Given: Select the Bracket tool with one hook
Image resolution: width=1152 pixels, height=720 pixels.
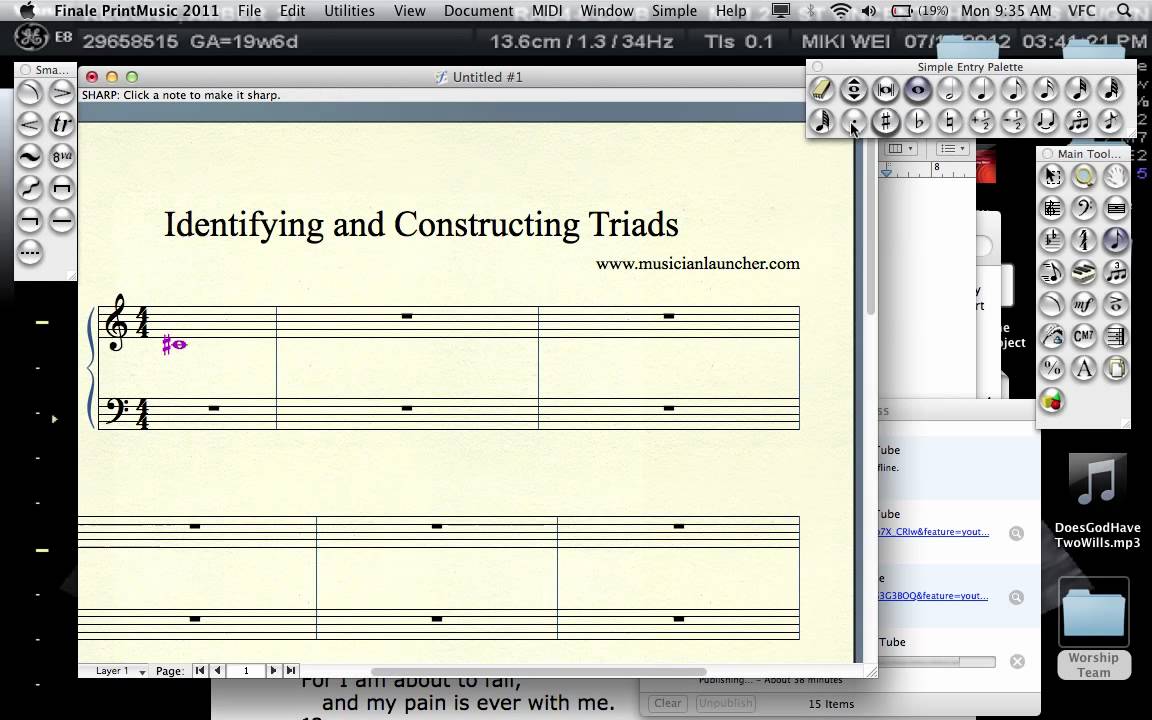Looking at the screenshot, I should point(29,220).
